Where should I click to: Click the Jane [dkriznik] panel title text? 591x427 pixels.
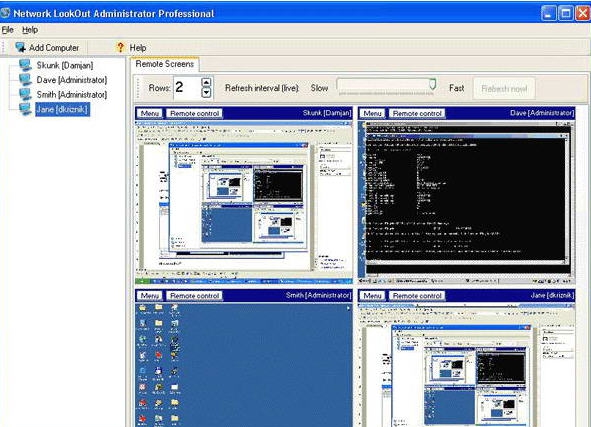pos(552,295)
